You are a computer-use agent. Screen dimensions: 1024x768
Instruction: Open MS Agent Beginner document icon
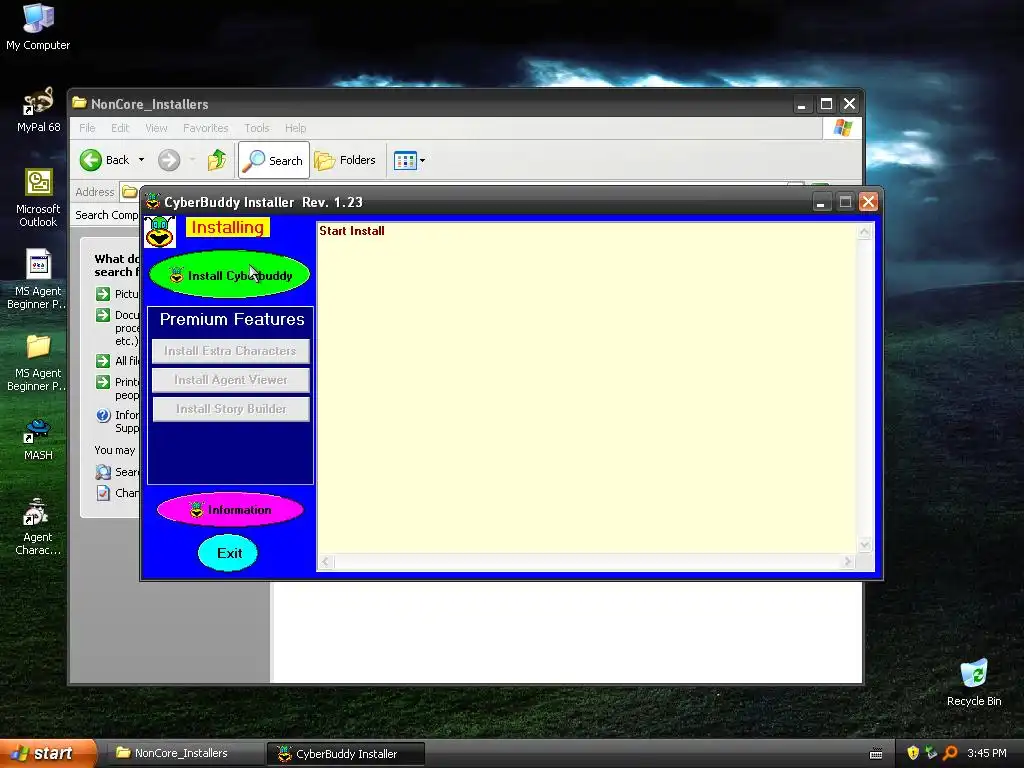point(38,279)
